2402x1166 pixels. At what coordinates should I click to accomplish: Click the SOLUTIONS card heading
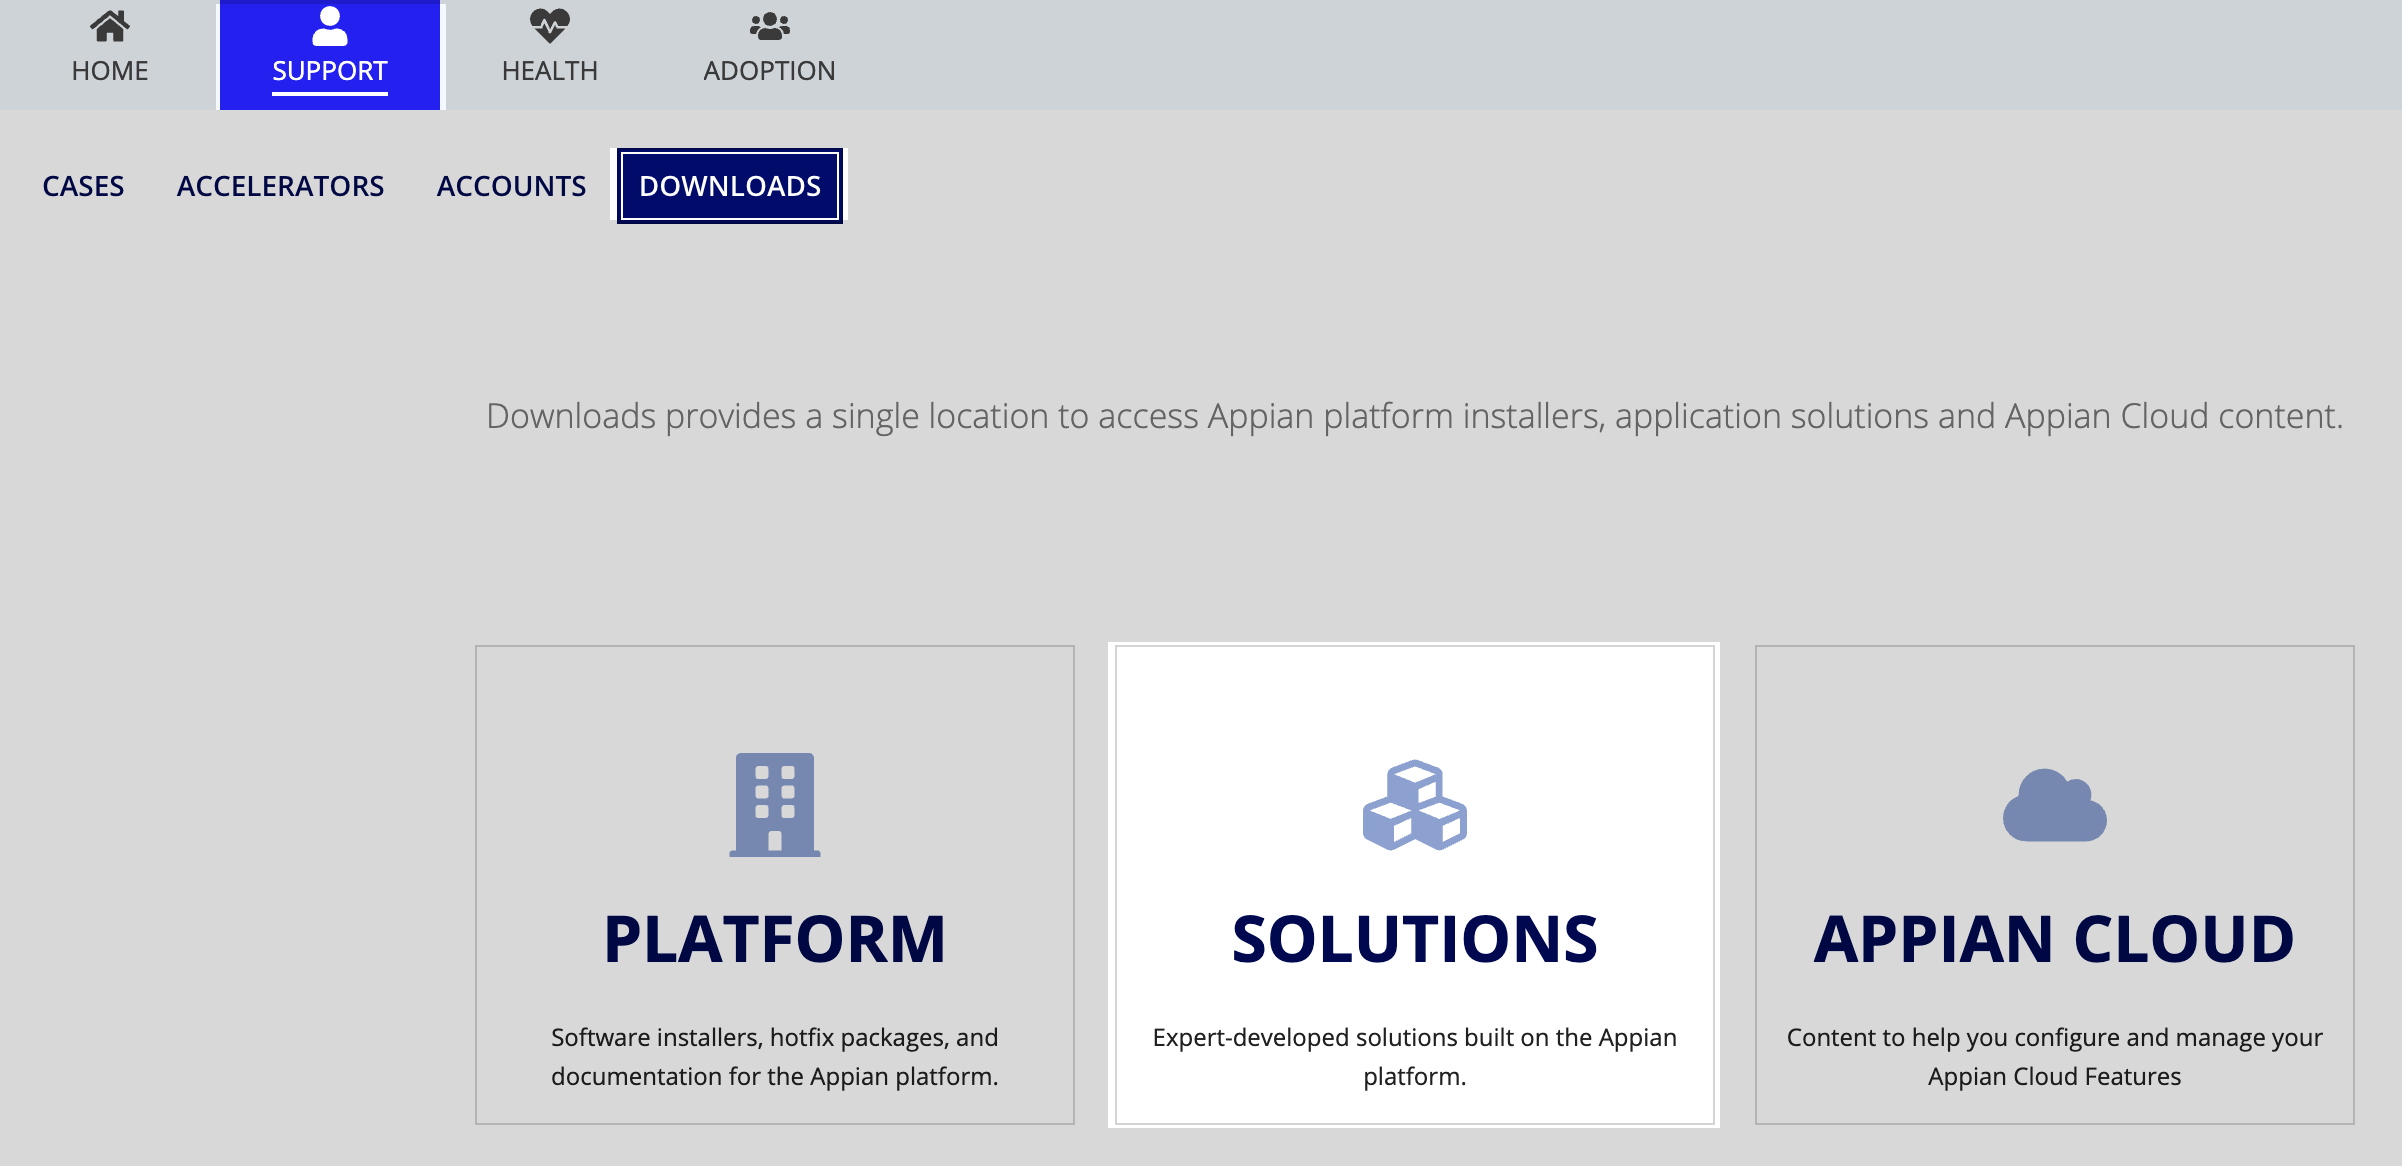[1414, 940]
